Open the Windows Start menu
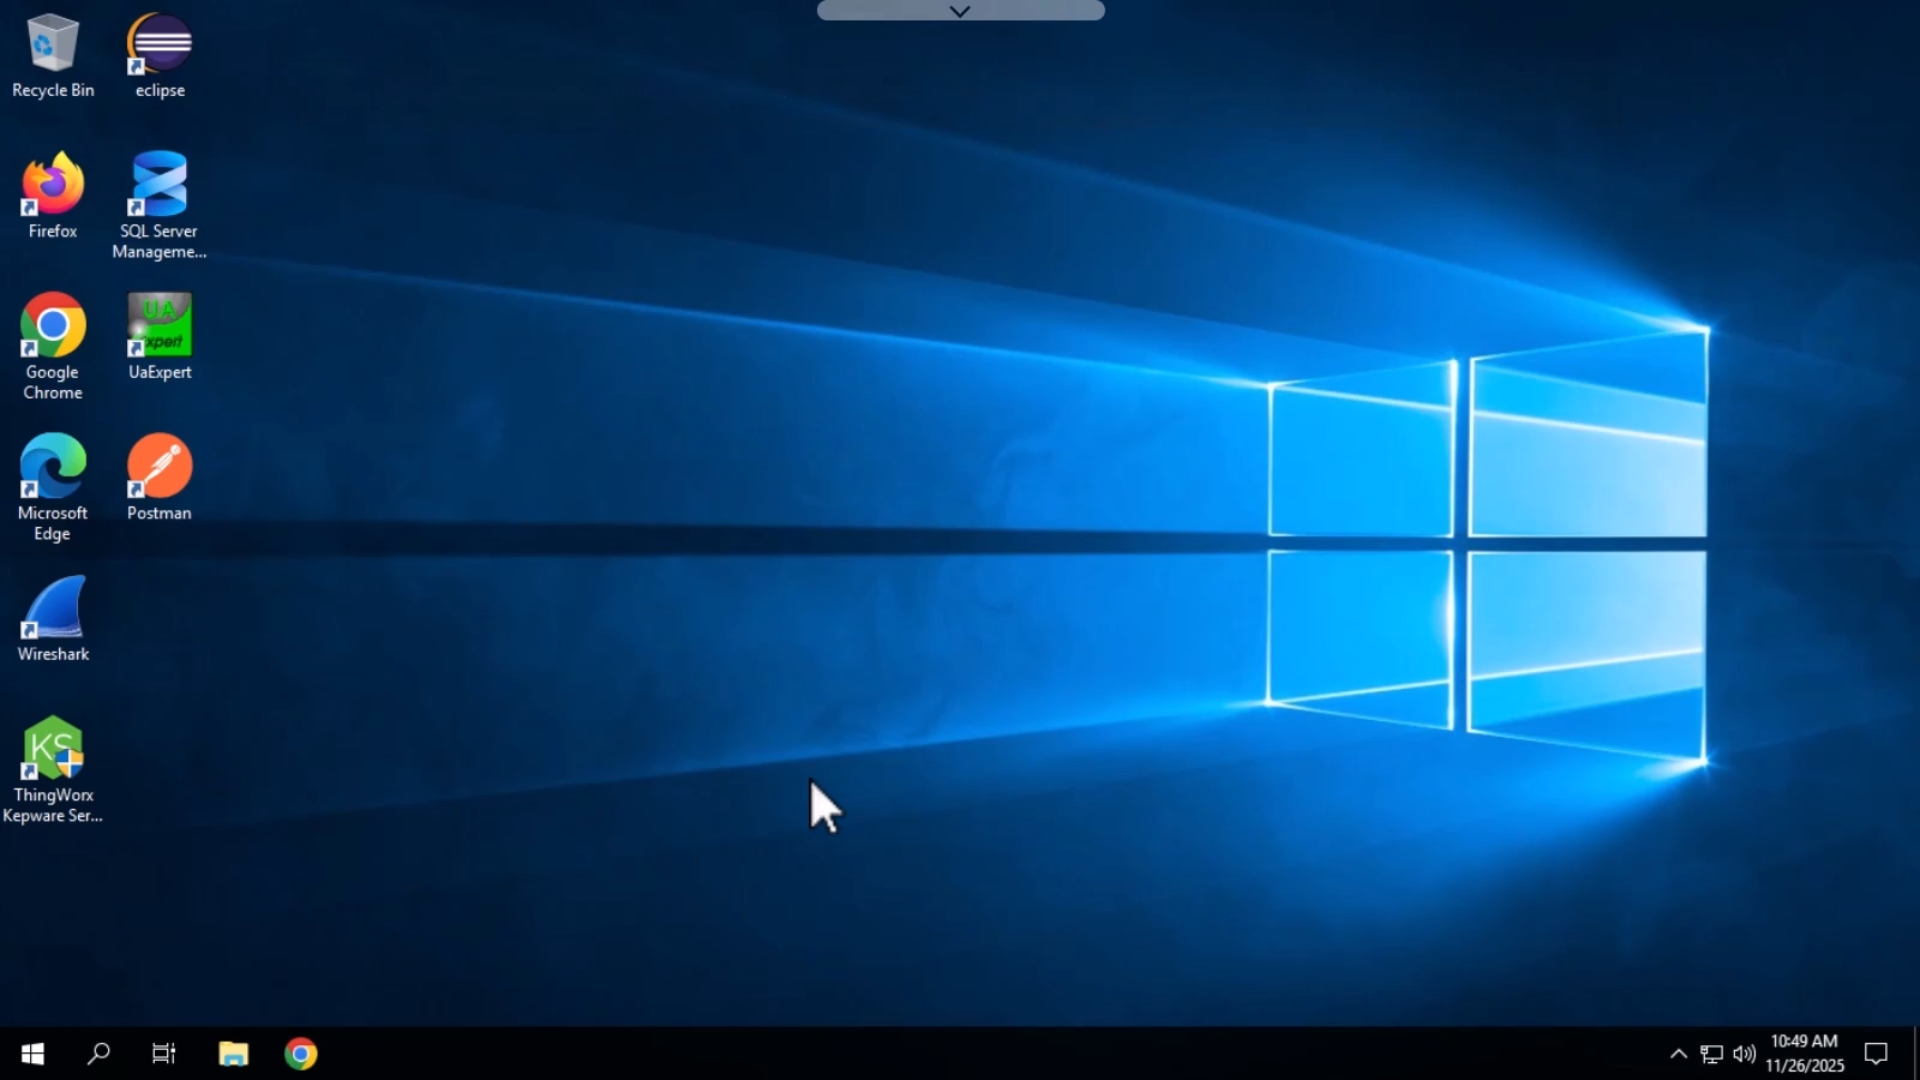Screen dimensions: 1920x1080 [x=32, y=1054]
